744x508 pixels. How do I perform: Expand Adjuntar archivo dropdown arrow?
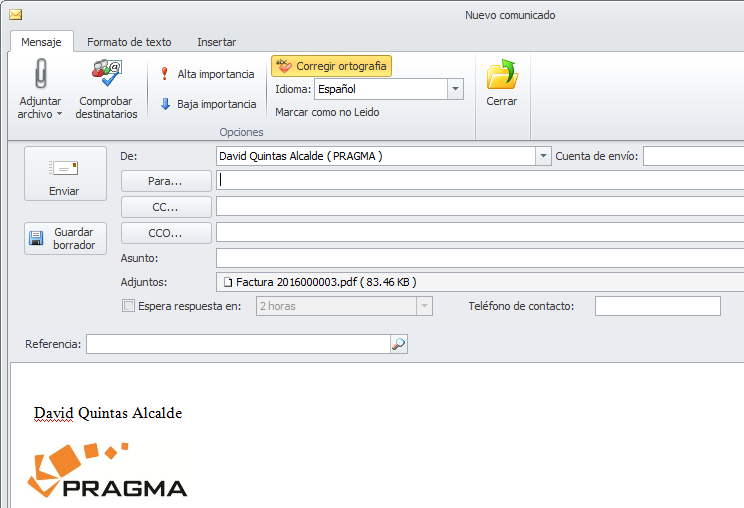[x=59, y=114]
